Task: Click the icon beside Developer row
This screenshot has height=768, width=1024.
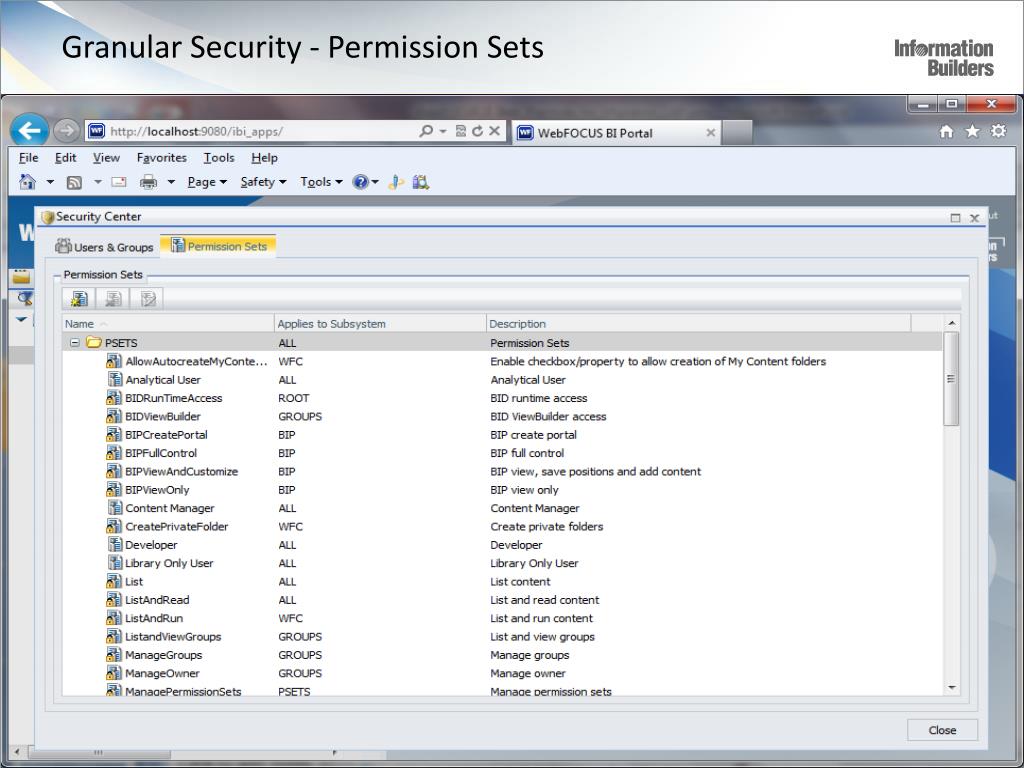Action: coord(115,545)
